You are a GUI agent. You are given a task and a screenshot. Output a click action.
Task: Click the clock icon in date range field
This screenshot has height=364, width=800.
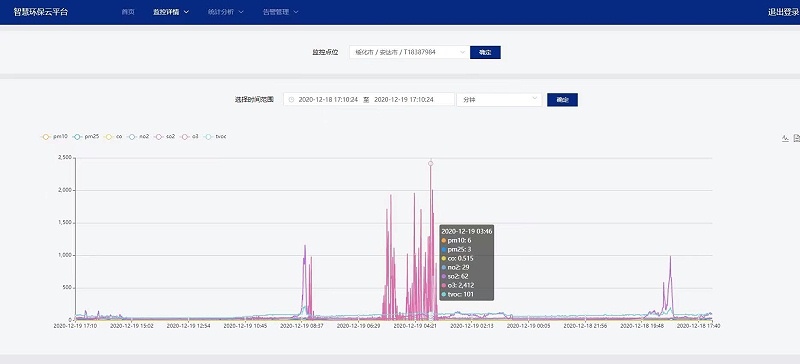point(291,100)
